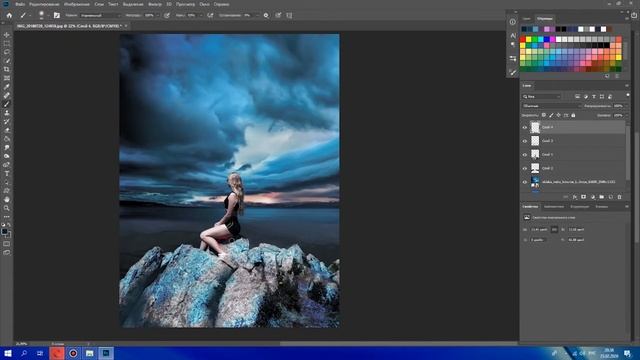Create a new adjustment layer
Screen dimensions: 640x360
pos(593,197)
